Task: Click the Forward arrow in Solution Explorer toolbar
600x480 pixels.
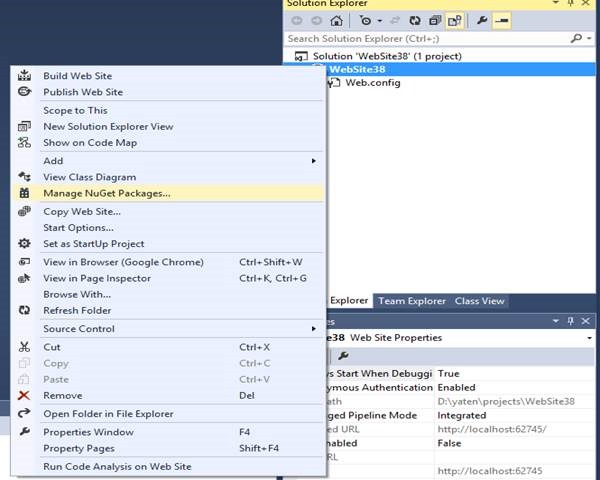Action: click(x=316, y=21)
